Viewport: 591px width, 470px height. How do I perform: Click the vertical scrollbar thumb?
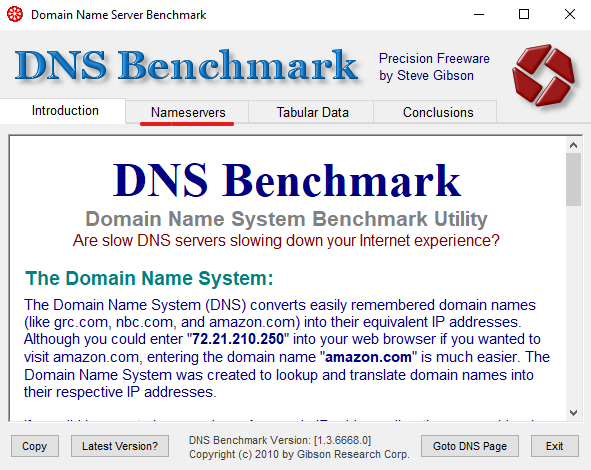point(573,179)
